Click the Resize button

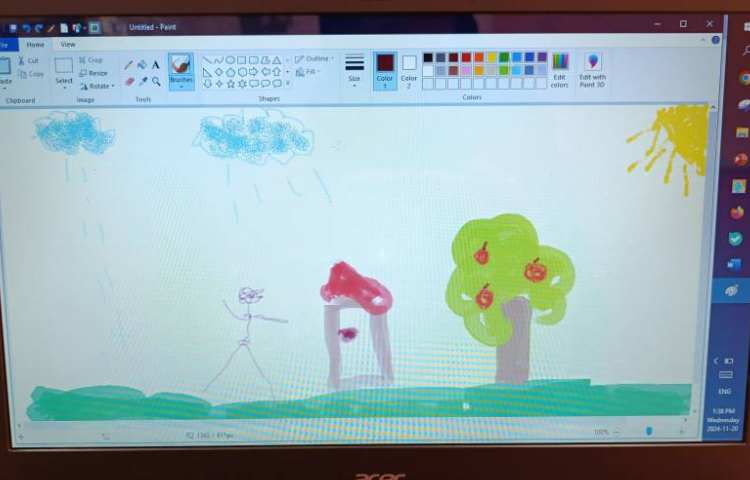coord(94,73)
